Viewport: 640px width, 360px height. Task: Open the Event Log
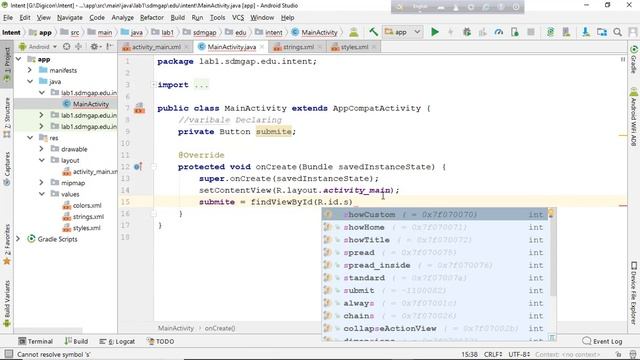tap(602, 341)
